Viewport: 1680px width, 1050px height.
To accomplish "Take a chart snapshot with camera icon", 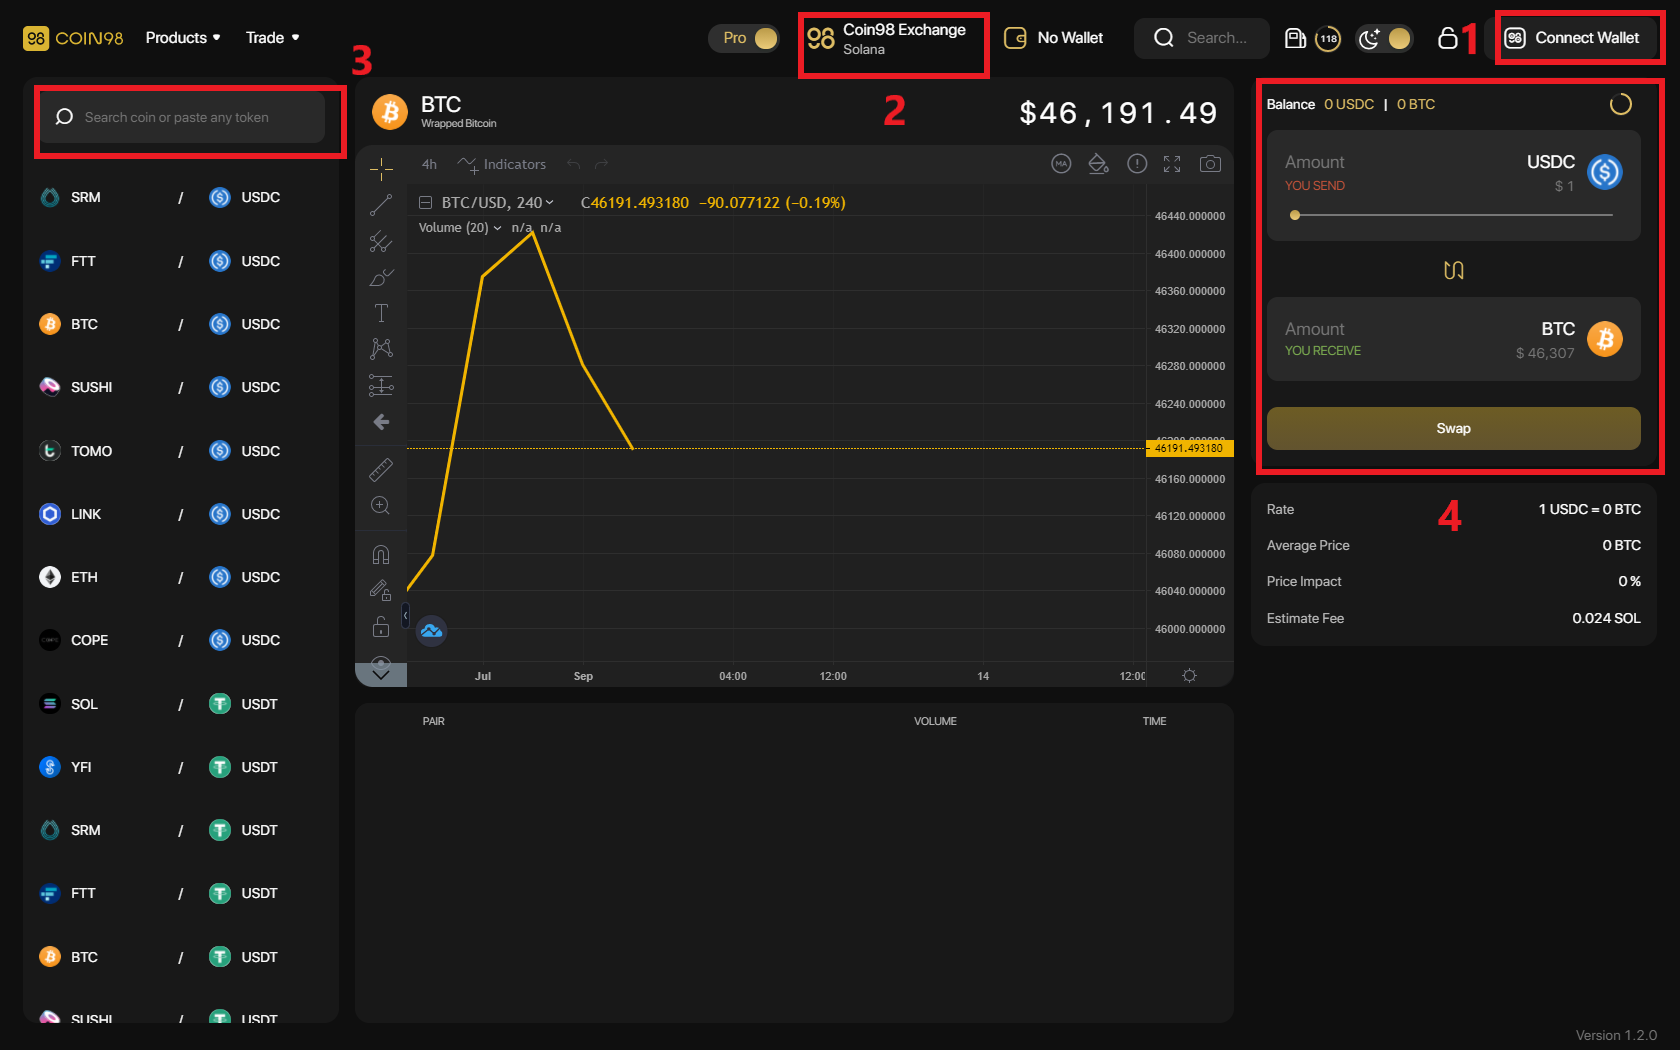I will pos(1210,164).
